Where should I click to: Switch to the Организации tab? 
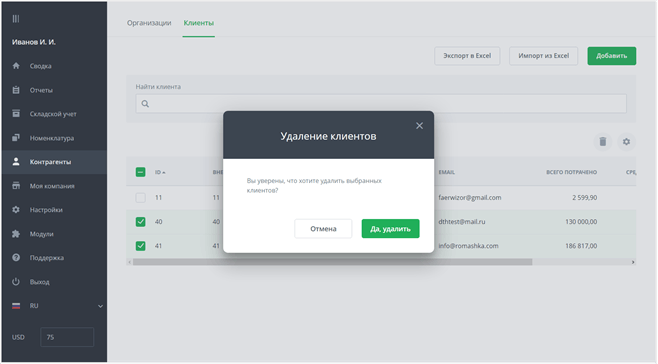(149, 23)
